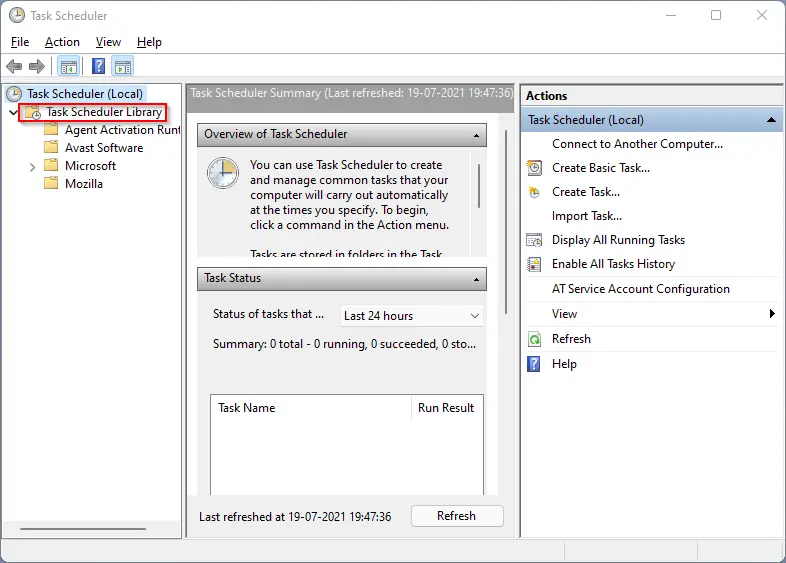The width and height of the screenshot is (786, 563).
Task: Click the Help icon in Actions pane
Action: (x=534, y=364)
